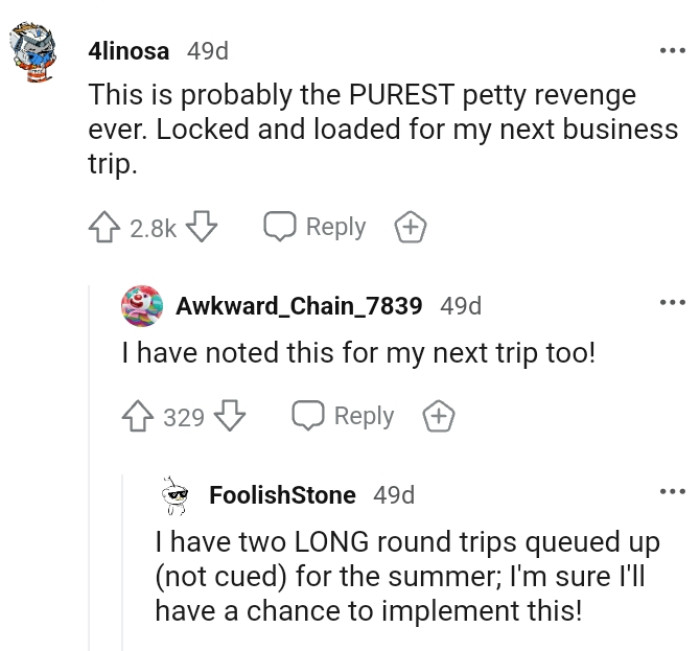Click the speech bubble icon under 4linosa's comment
The width and height of the screenshot is (700, 651).
point(278,228)
